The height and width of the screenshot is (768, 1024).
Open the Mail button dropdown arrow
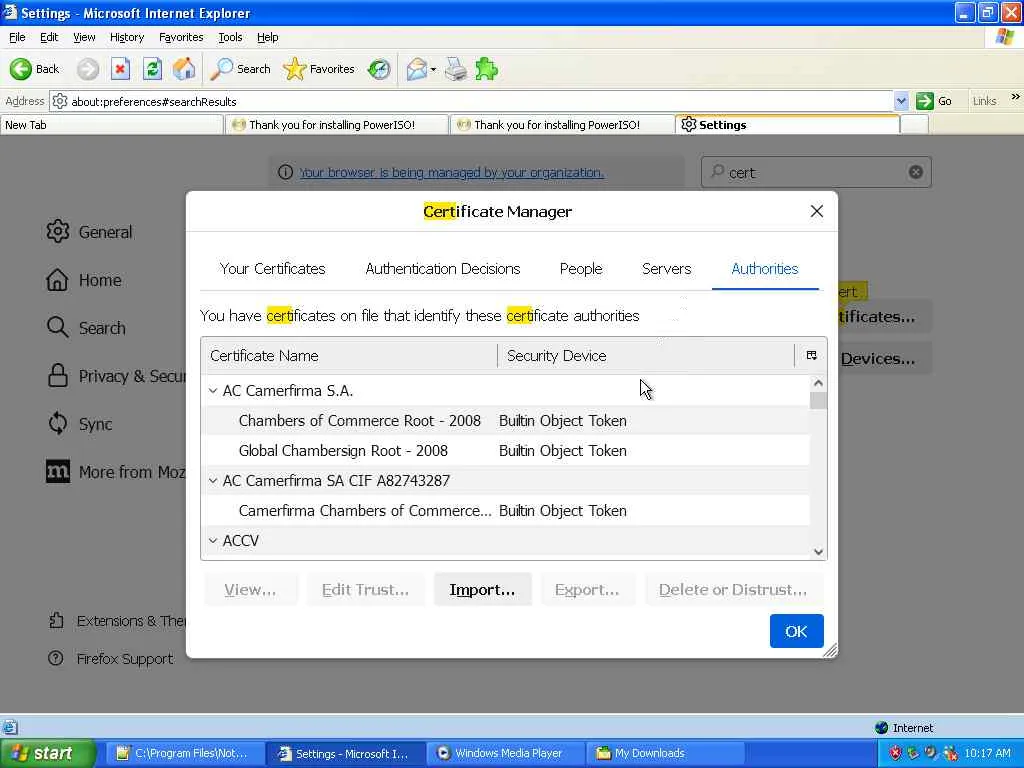pyautogui.click(x=433, y=69)
